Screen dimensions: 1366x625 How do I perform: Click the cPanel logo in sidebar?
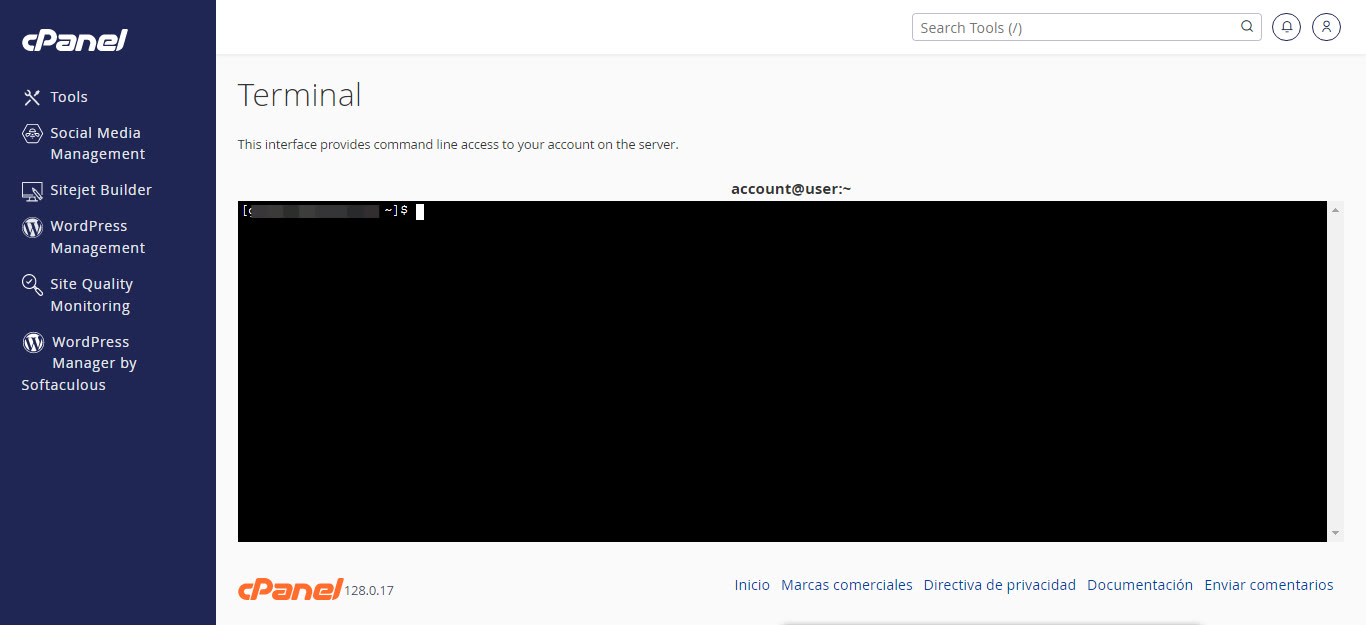[x=75, y=40]
